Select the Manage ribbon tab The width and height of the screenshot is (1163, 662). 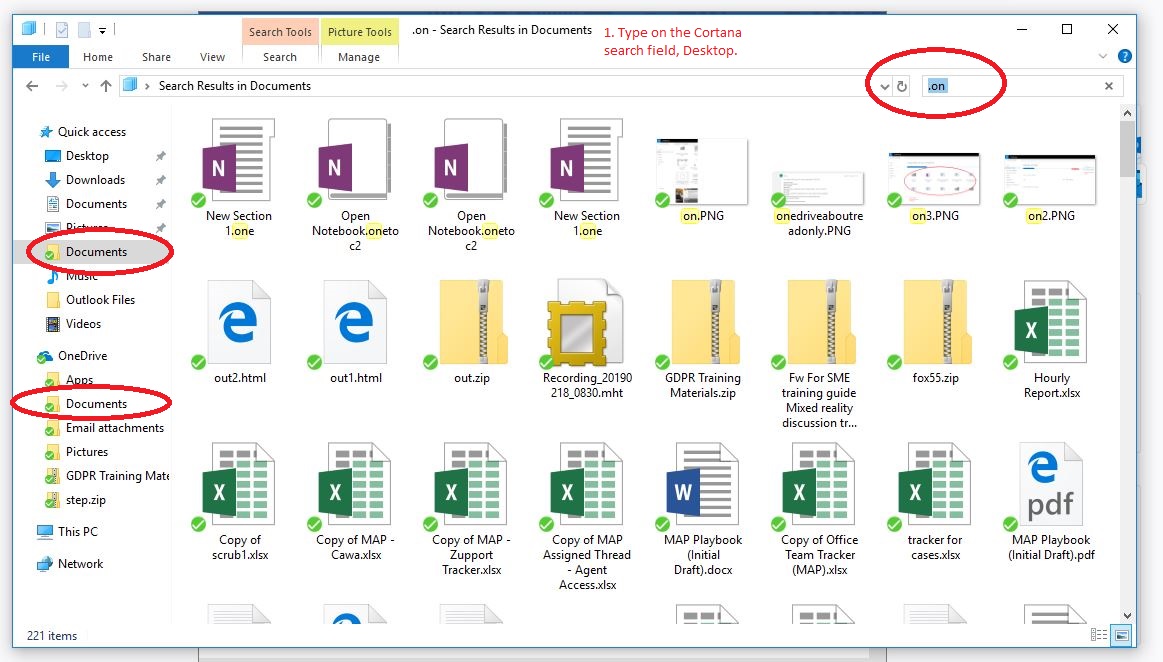click(359, 57)
